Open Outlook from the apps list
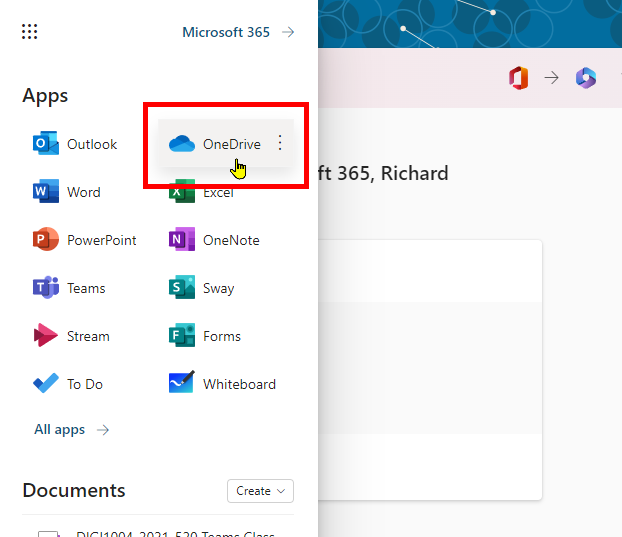 [x=75, y=144]
